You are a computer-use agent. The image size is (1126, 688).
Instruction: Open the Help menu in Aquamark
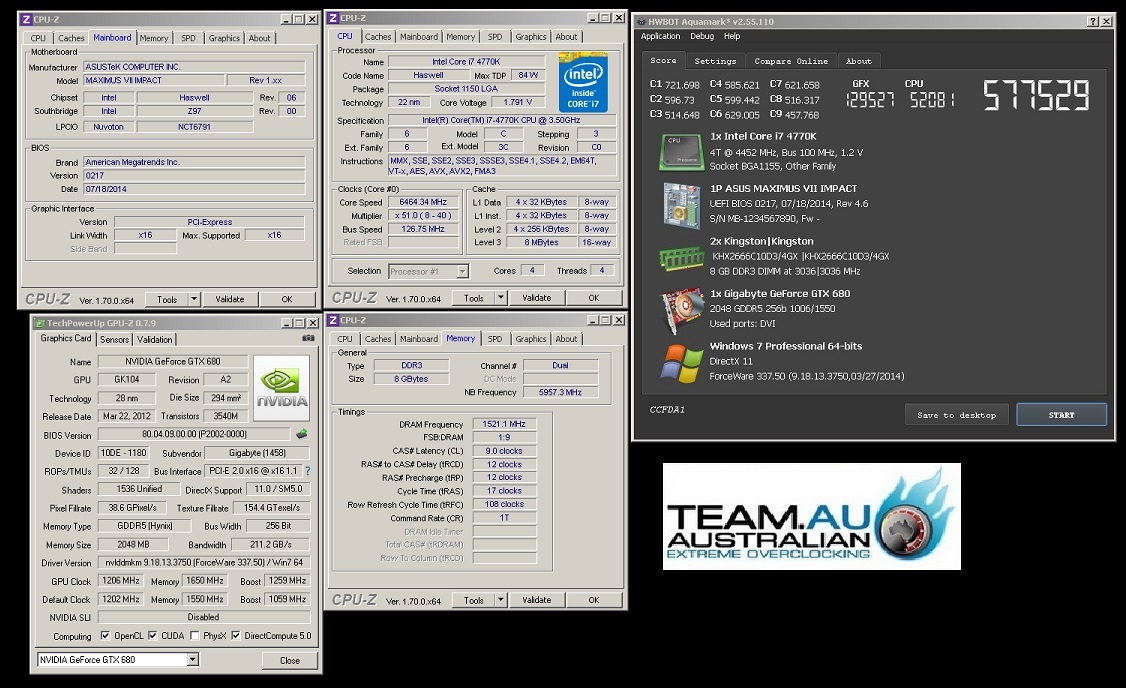[732, 36]
